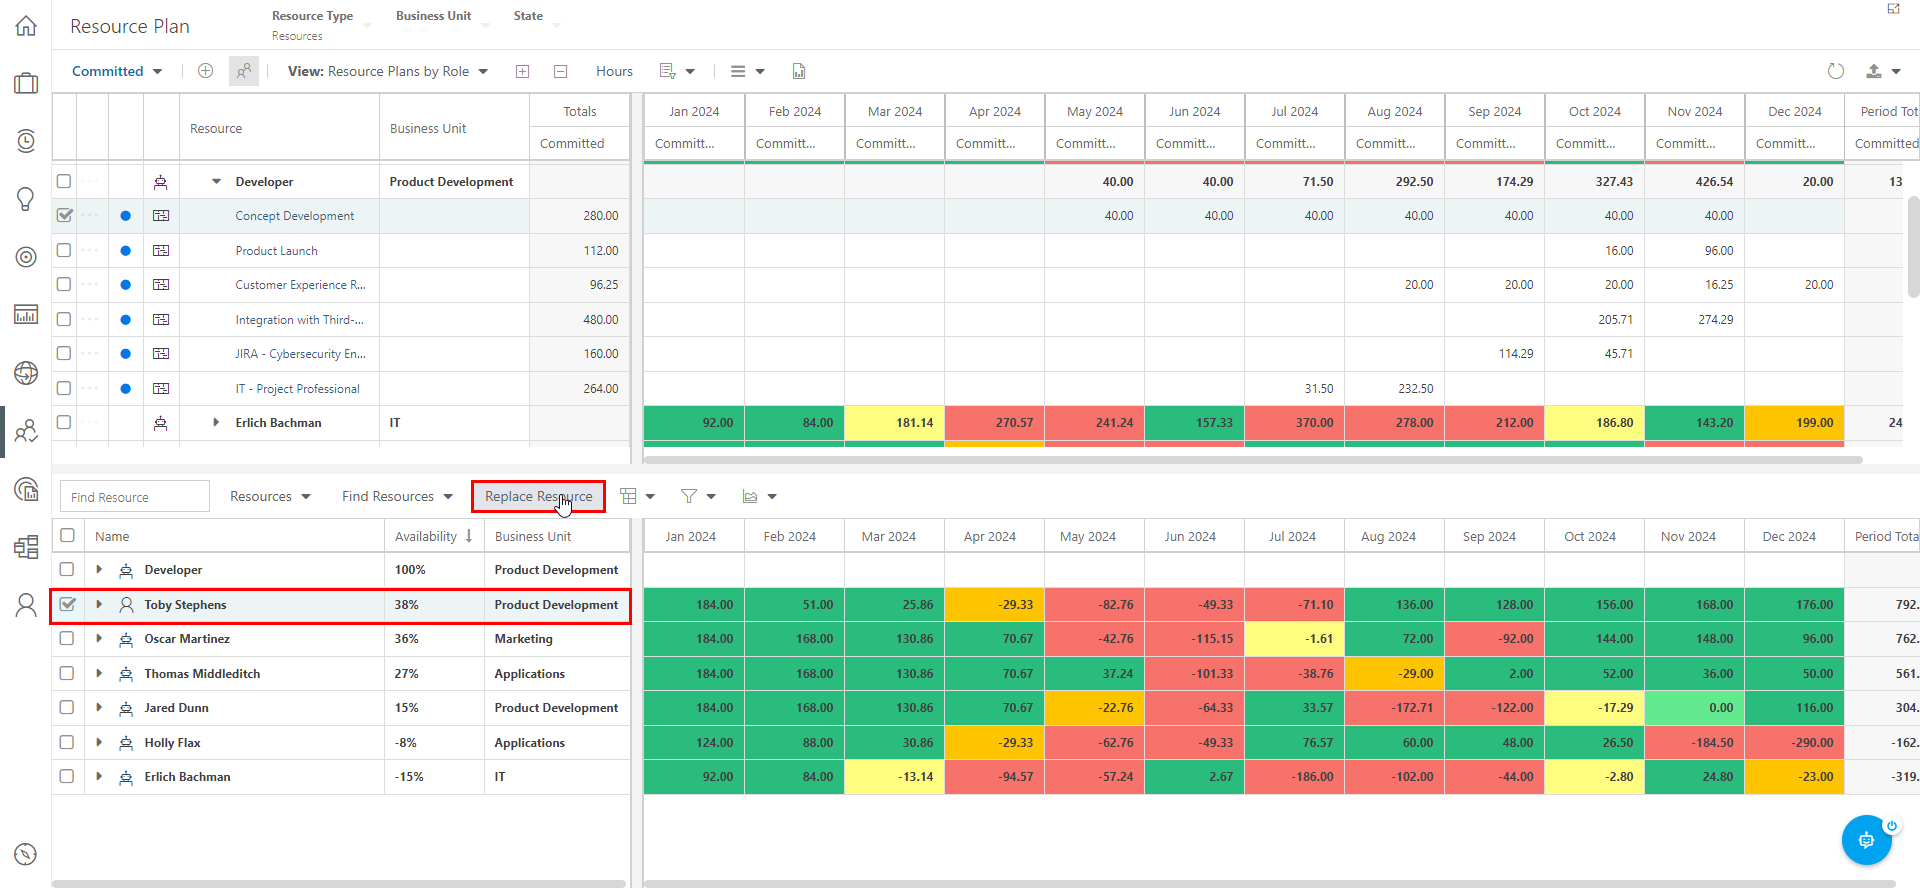Click the add plus circle icon

(205, 71)
